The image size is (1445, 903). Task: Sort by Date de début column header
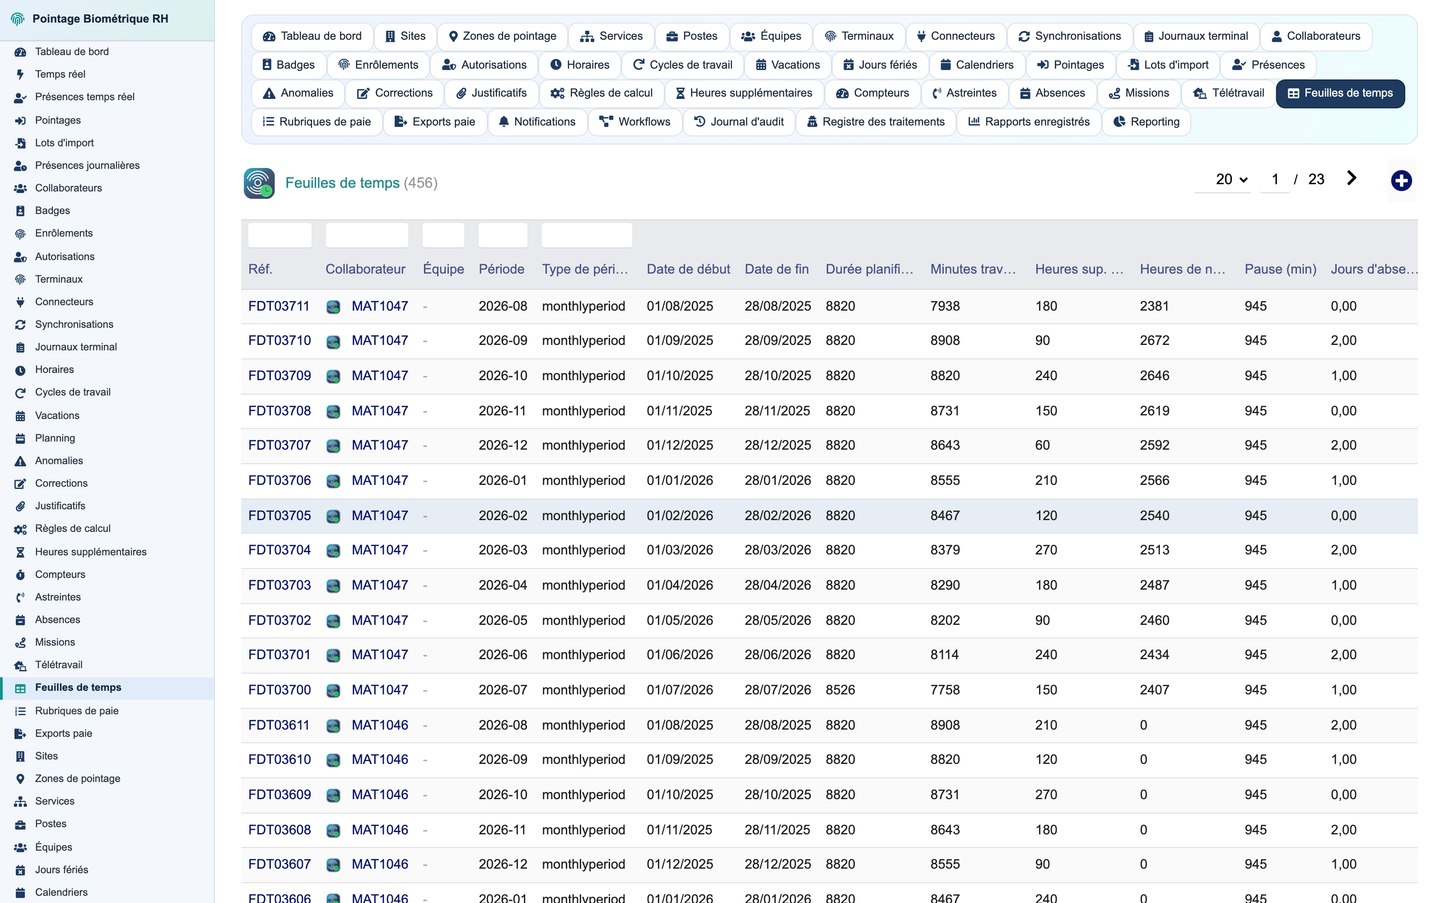coord(688,269)
